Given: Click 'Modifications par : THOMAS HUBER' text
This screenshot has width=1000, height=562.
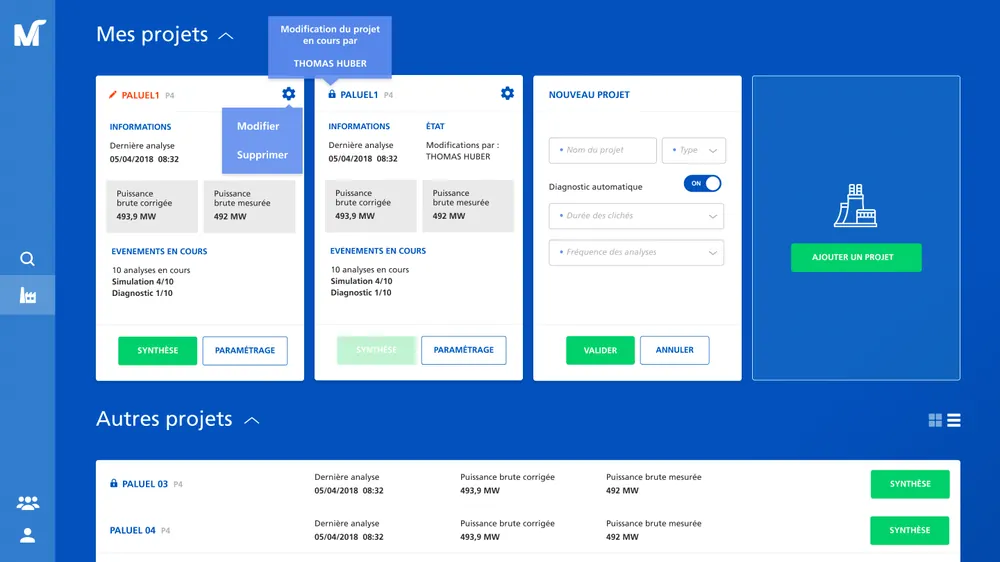Looking at the screenshot, I should [x=462, y=151].
